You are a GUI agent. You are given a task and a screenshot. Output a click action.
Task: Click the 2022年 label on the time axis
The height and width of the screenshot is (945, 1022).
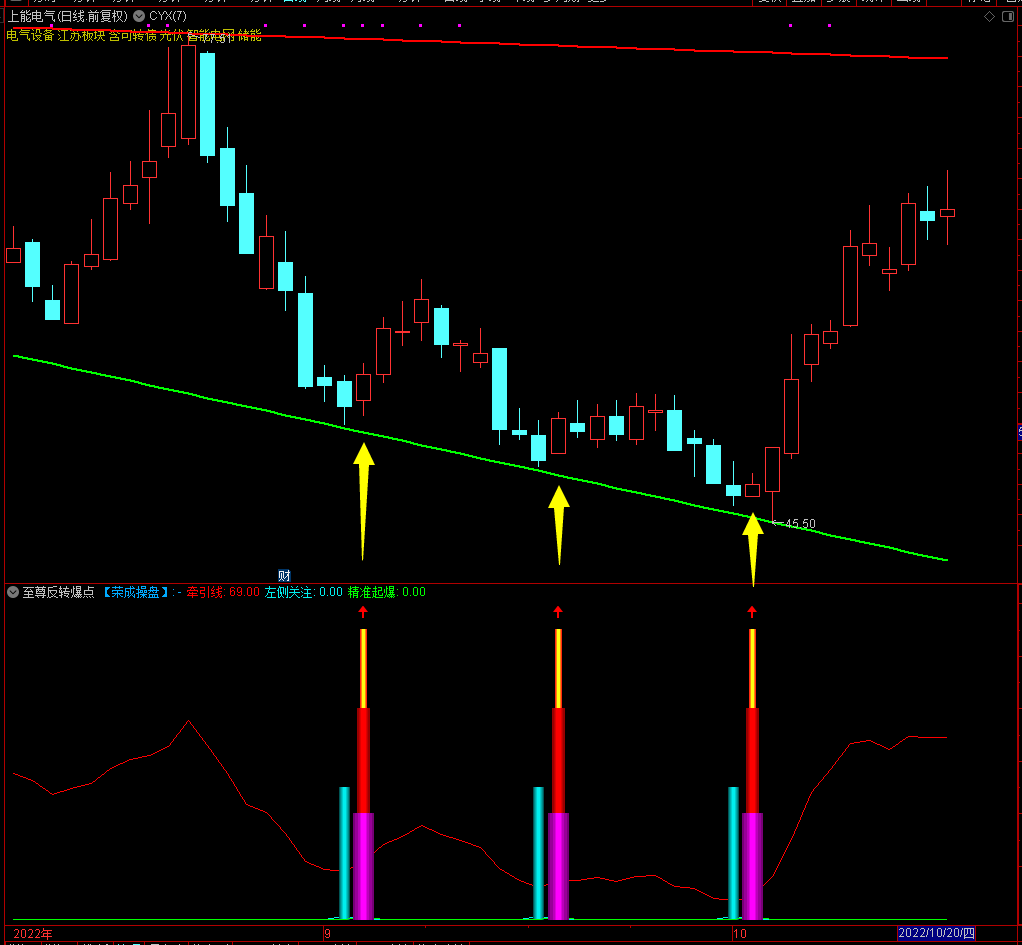coord(33,933)
